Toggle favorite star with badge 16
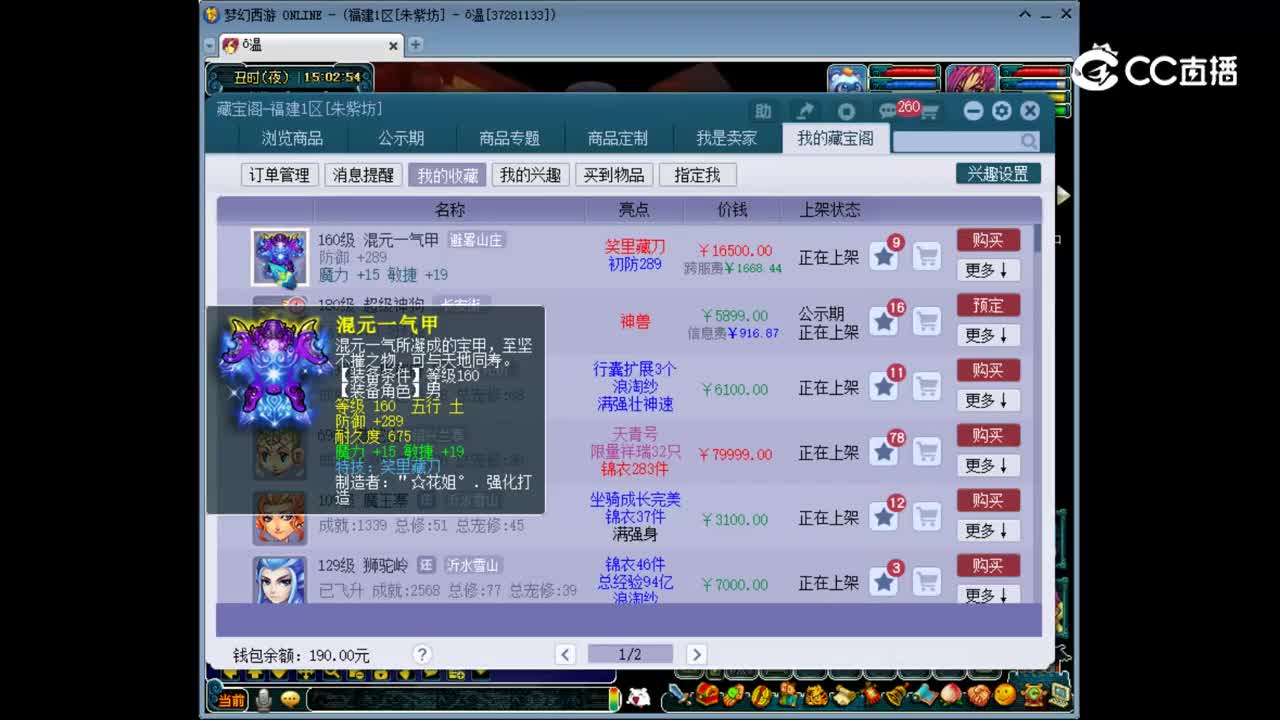The height and width of the screenshot is (720, 1280). coord(883,321)
